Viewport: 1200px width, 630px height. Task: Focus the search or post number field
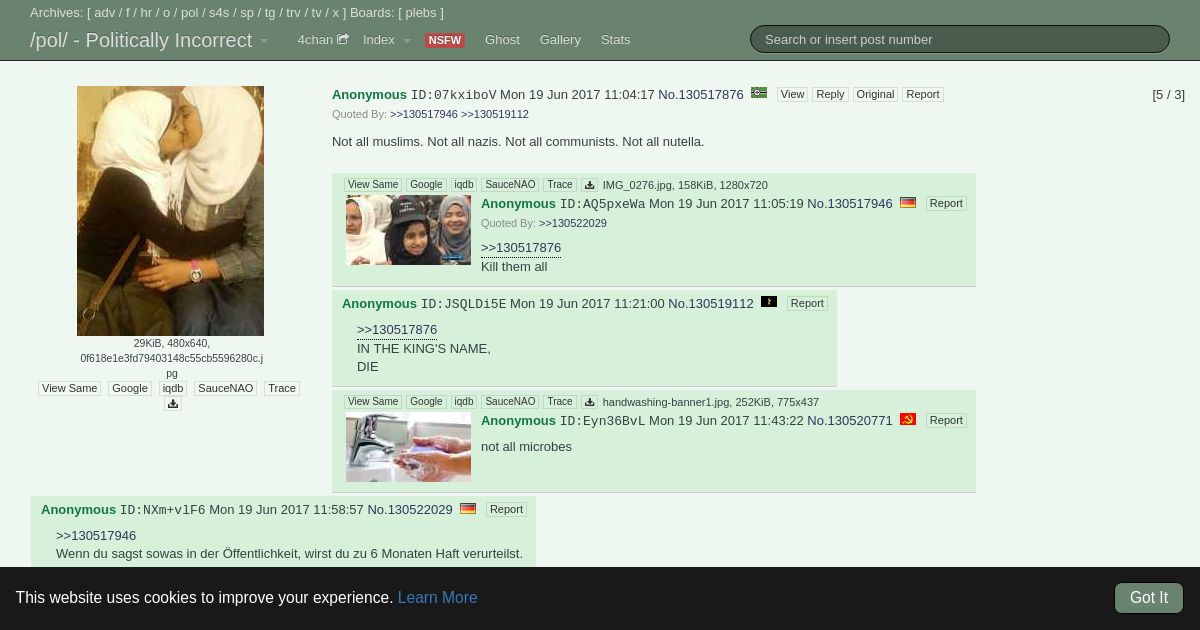pyautogui.click(x=960, y=39)
